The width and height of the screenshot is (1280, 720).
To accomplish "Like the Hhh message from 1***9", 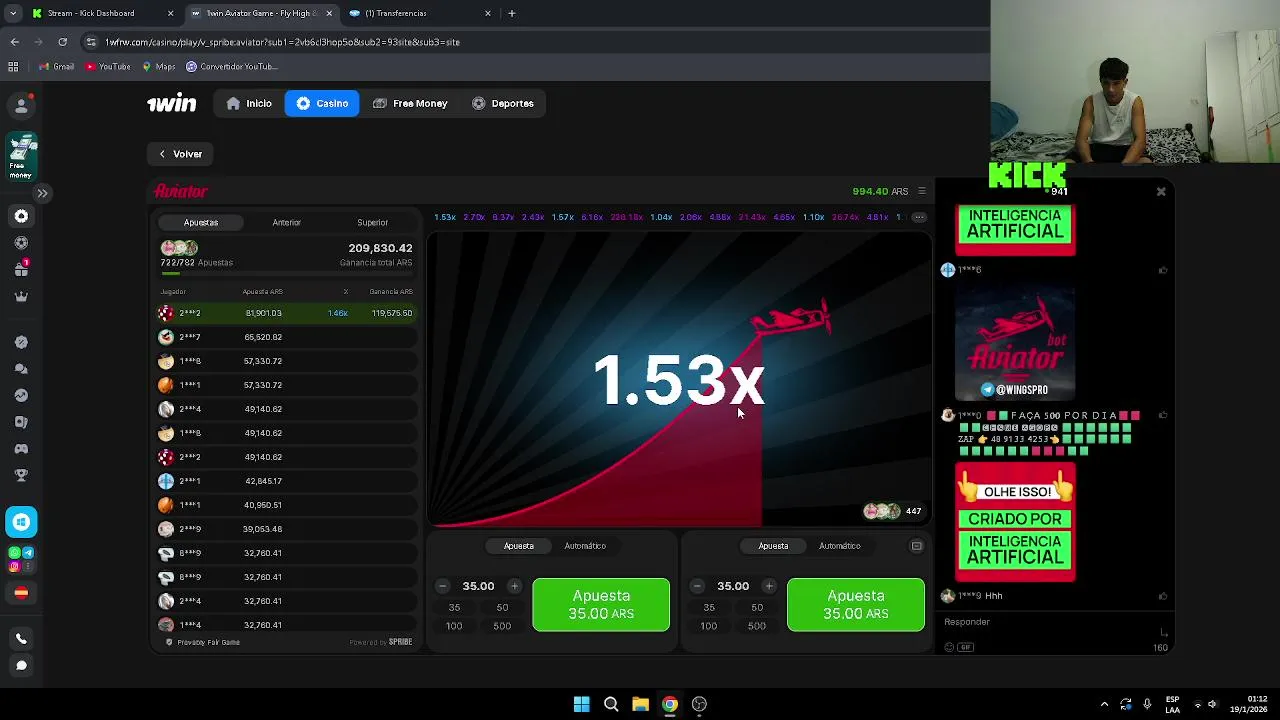I will click(x=1163, y=596).
